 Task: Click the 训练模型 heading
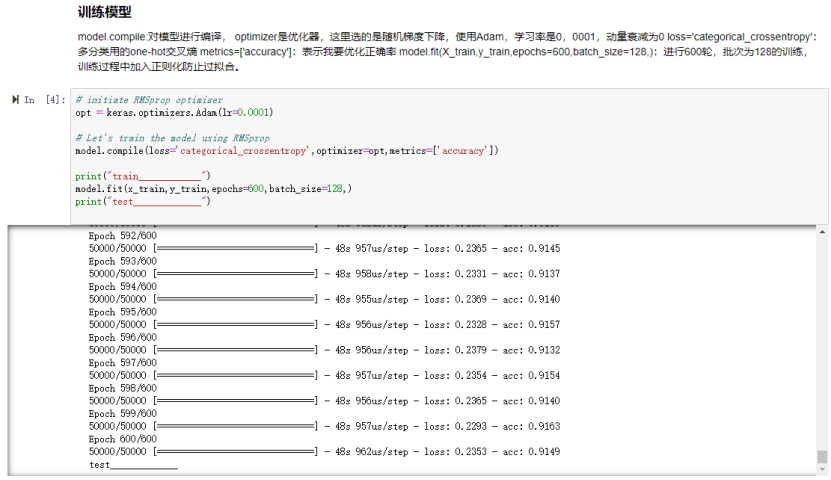click(104, 12)
